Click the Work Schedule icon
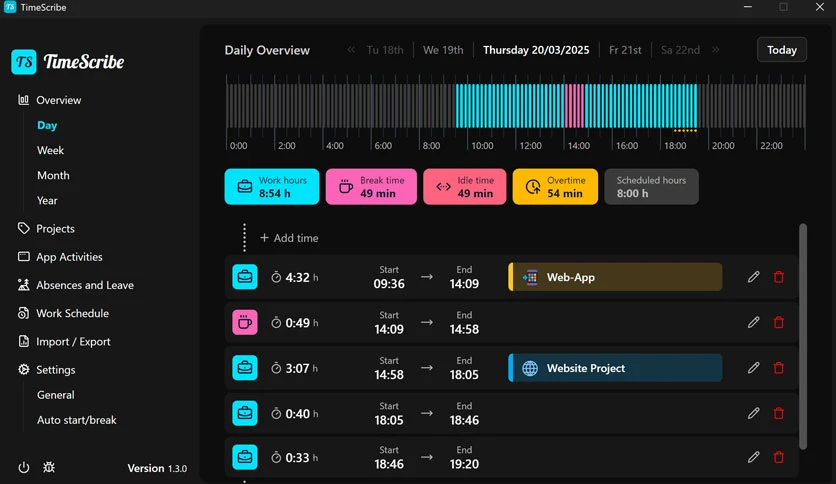This screenshot has height=484, width=836. [23, 313]
